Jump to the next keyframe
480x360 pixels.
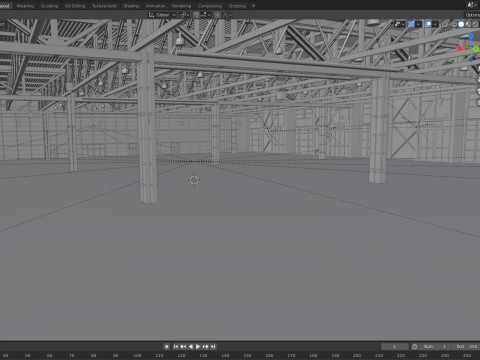click(x=205, y=346)
